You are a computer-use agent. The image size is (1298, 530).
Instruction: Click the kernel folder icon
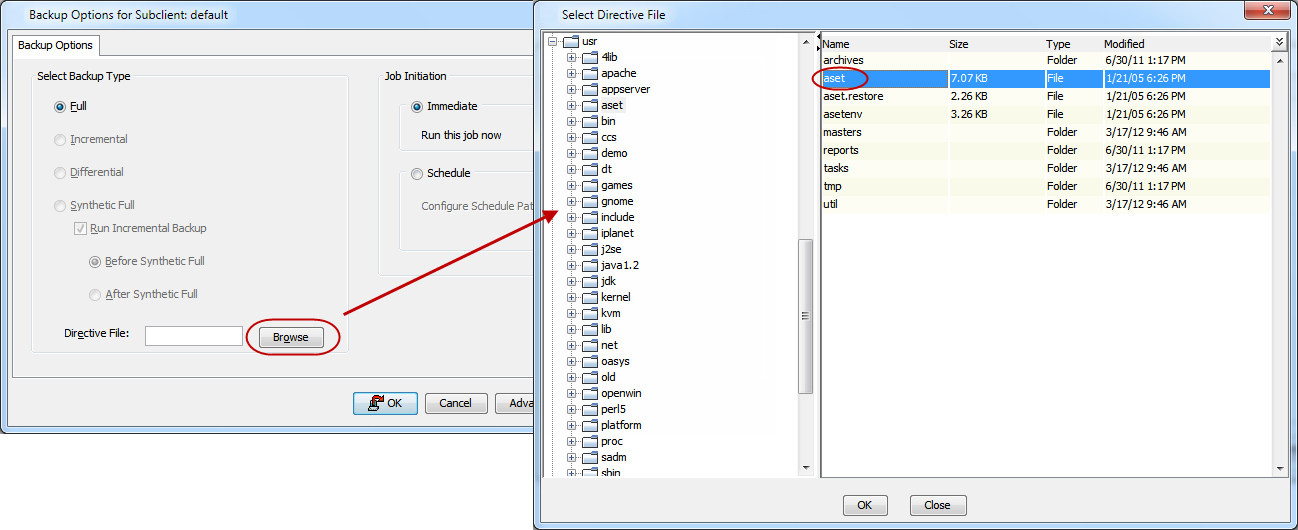pyautogui.click(x=589, y=298)
